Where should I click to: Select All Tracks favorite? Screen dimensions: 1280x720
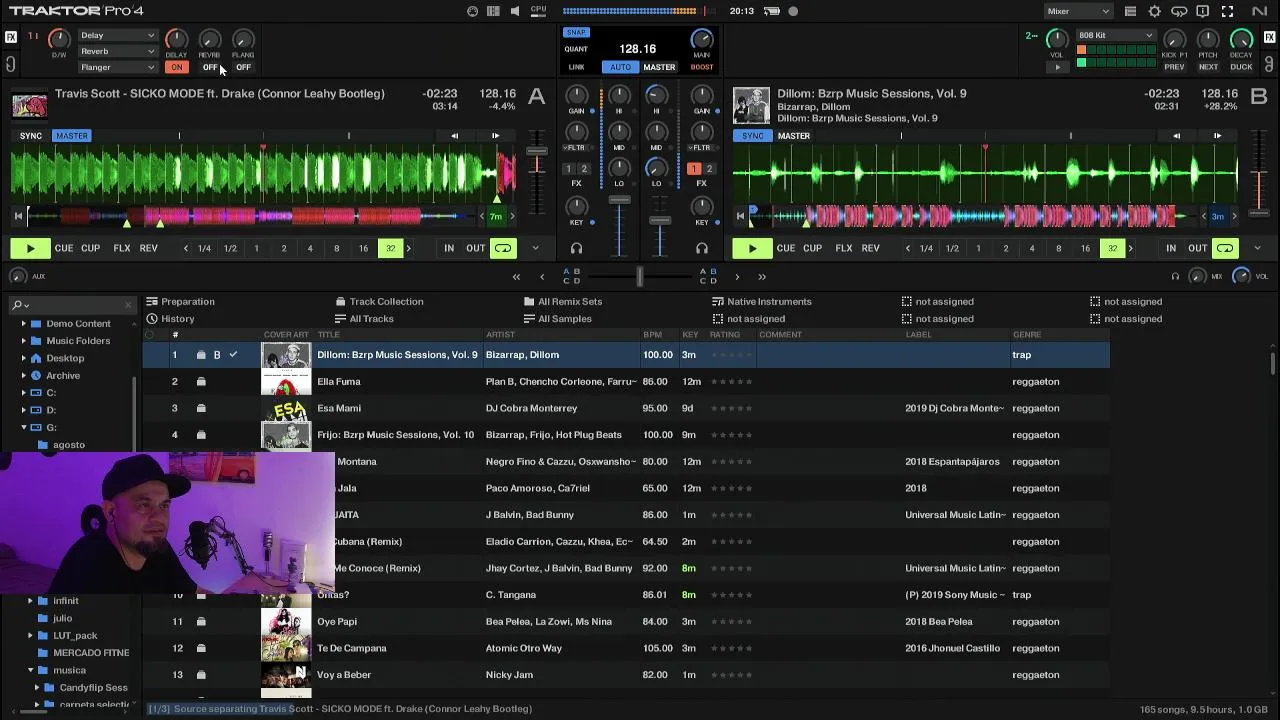[x=364, y=319]
